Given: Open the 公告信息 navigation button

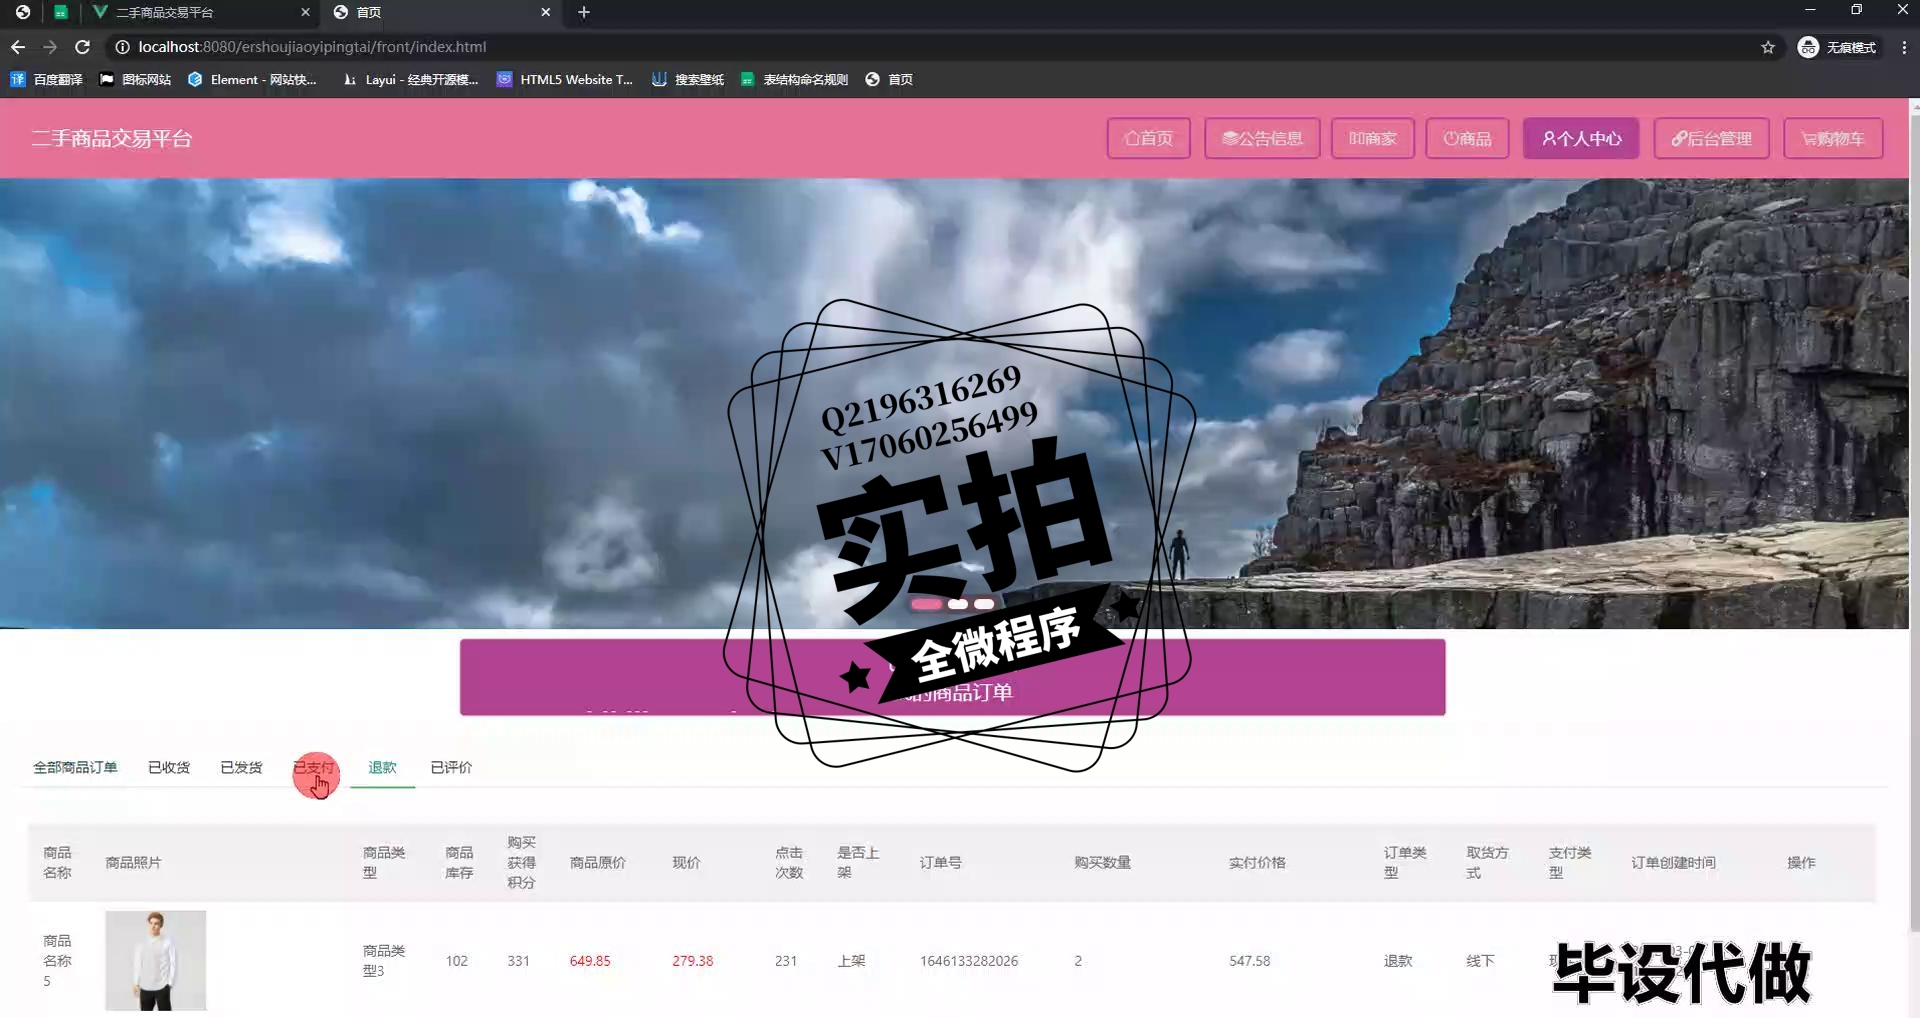Looking at the screenshot, I should click(x=1262, y=138).
